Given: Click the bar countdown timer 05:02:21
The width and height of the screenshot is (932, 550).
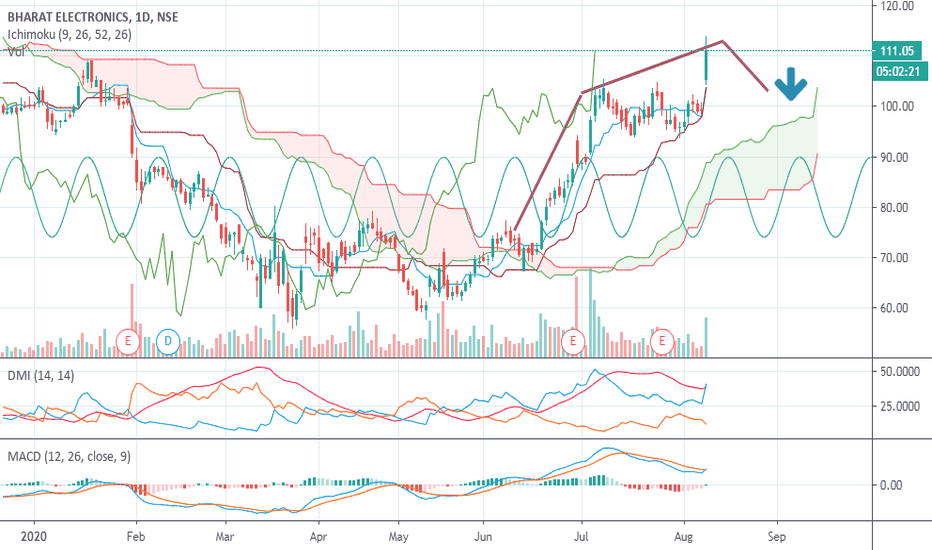Looking at the screenshot, I should click(x=901, y=72).
